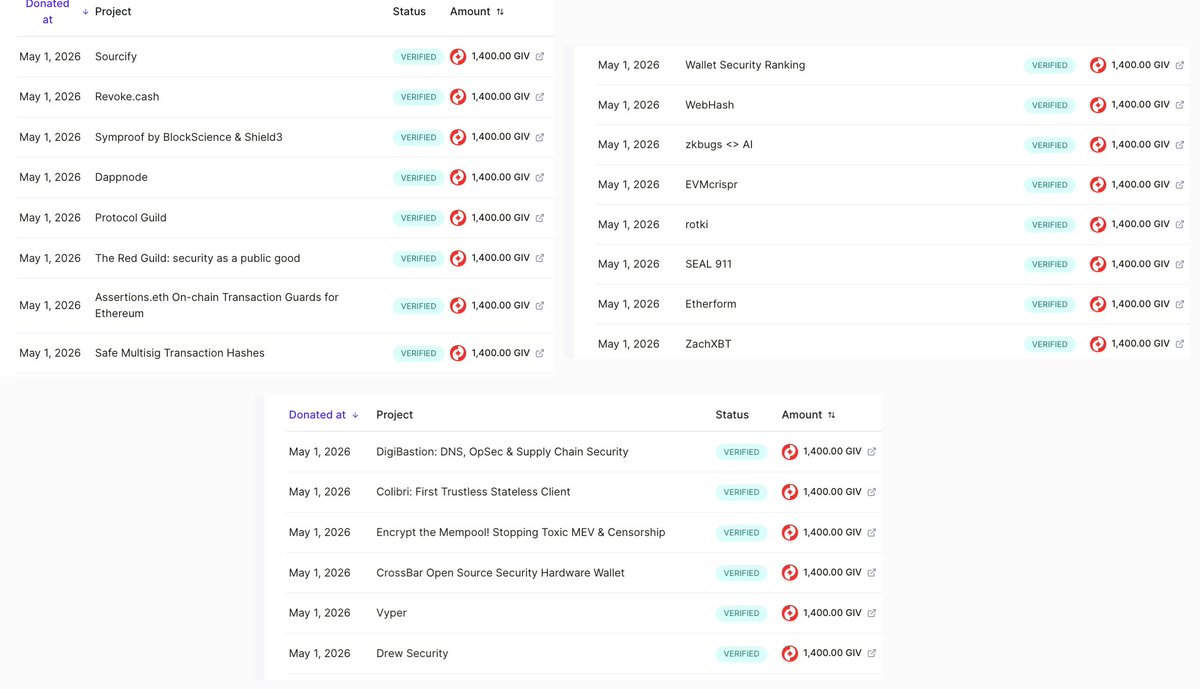This screenshot has height=689, width=1200.
Task: Select the WebHash project name
Action: tap(710, 105)
